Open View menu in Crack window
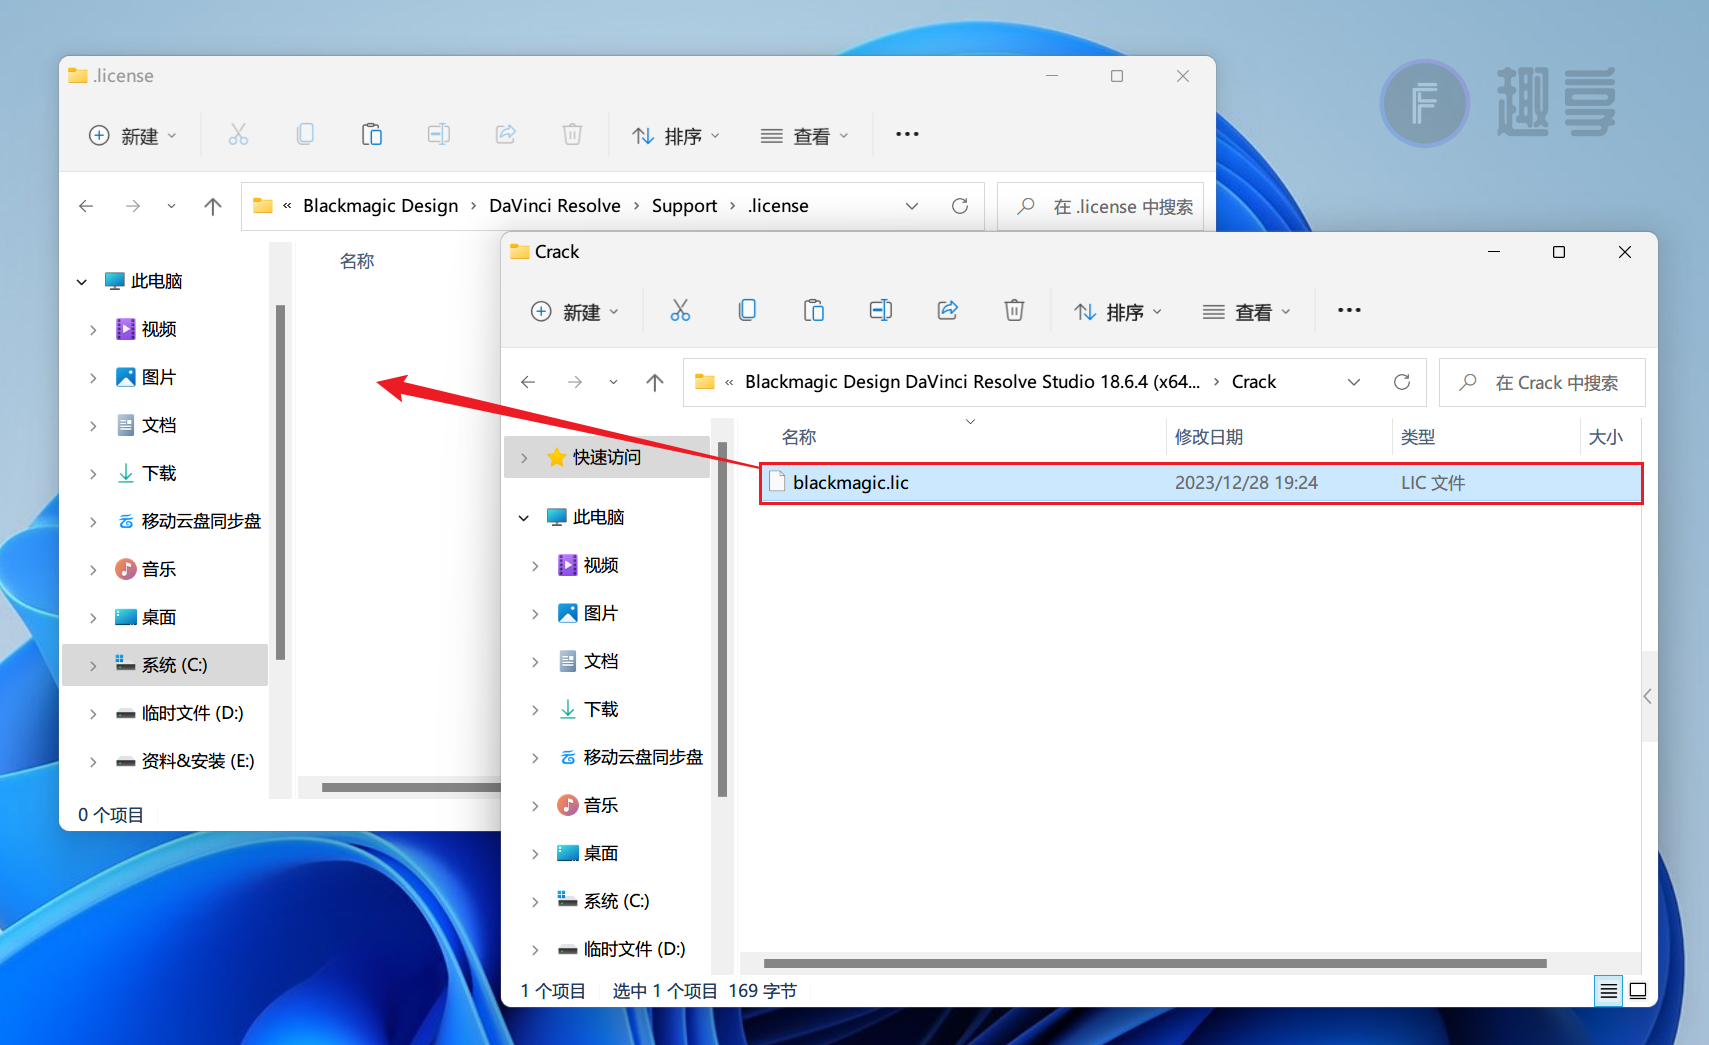1709x1045 pixels. coord(1246,312)
